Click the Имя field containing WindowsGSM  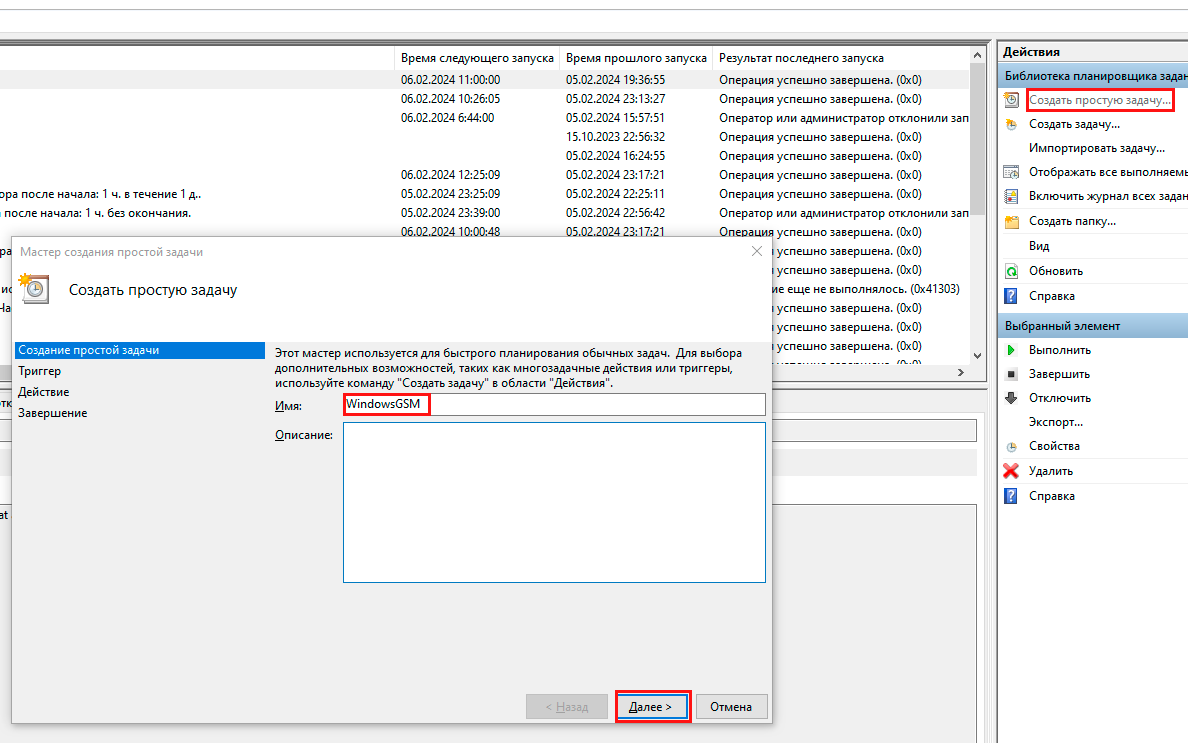pyautogui.click(x=554, y=404)
